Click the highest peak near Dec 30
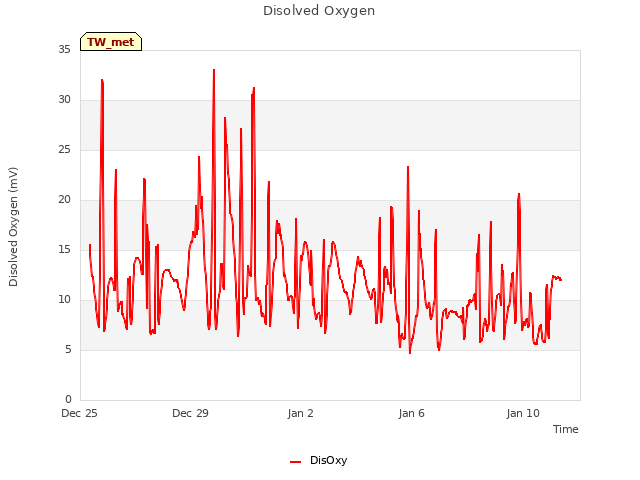Viewport: 640px width, 480px height. [x=214, y=70]
